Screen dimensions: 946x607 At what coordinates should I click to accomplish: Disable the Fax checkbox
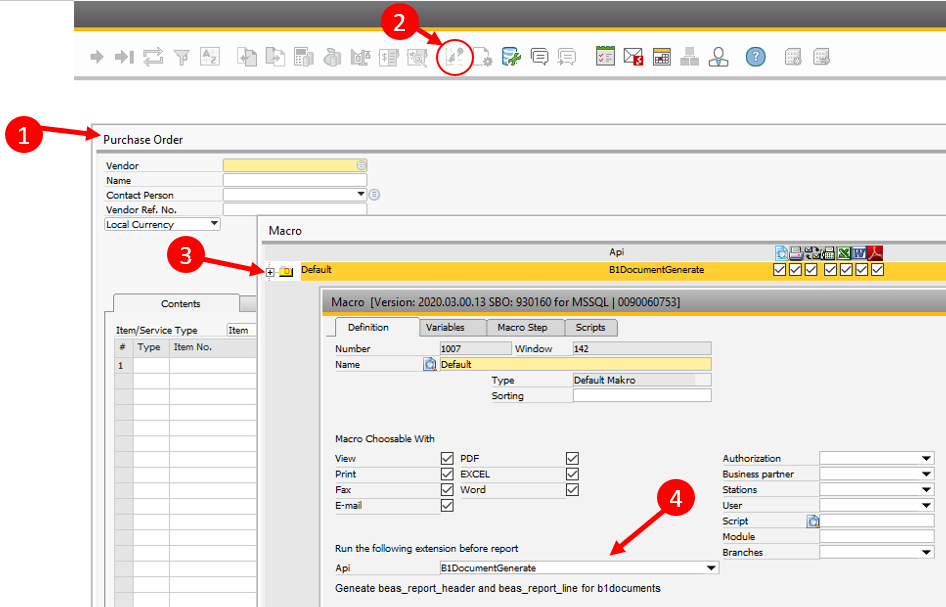[447, 490]
